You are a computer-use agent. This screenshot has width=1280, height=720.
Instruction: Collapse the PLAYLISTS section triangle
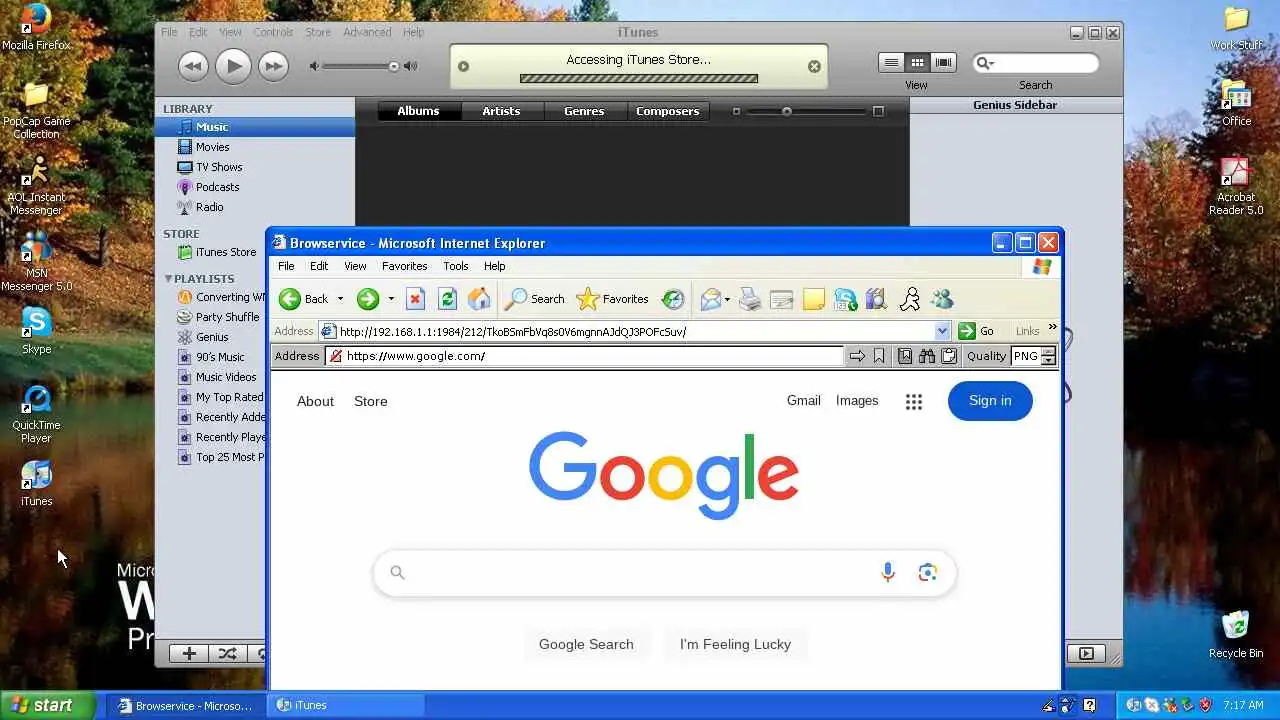click(x=169, y=279)
